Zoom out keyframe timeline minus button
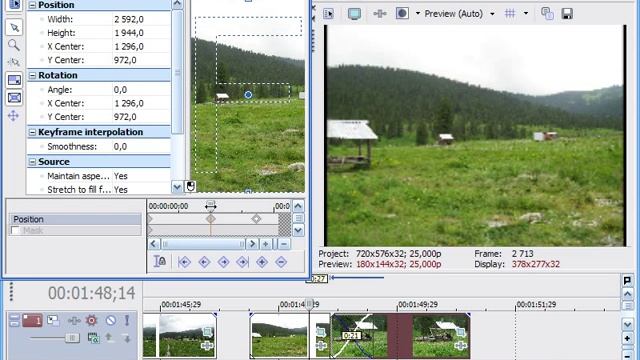 pyautogui.click(x=284, y=244)
